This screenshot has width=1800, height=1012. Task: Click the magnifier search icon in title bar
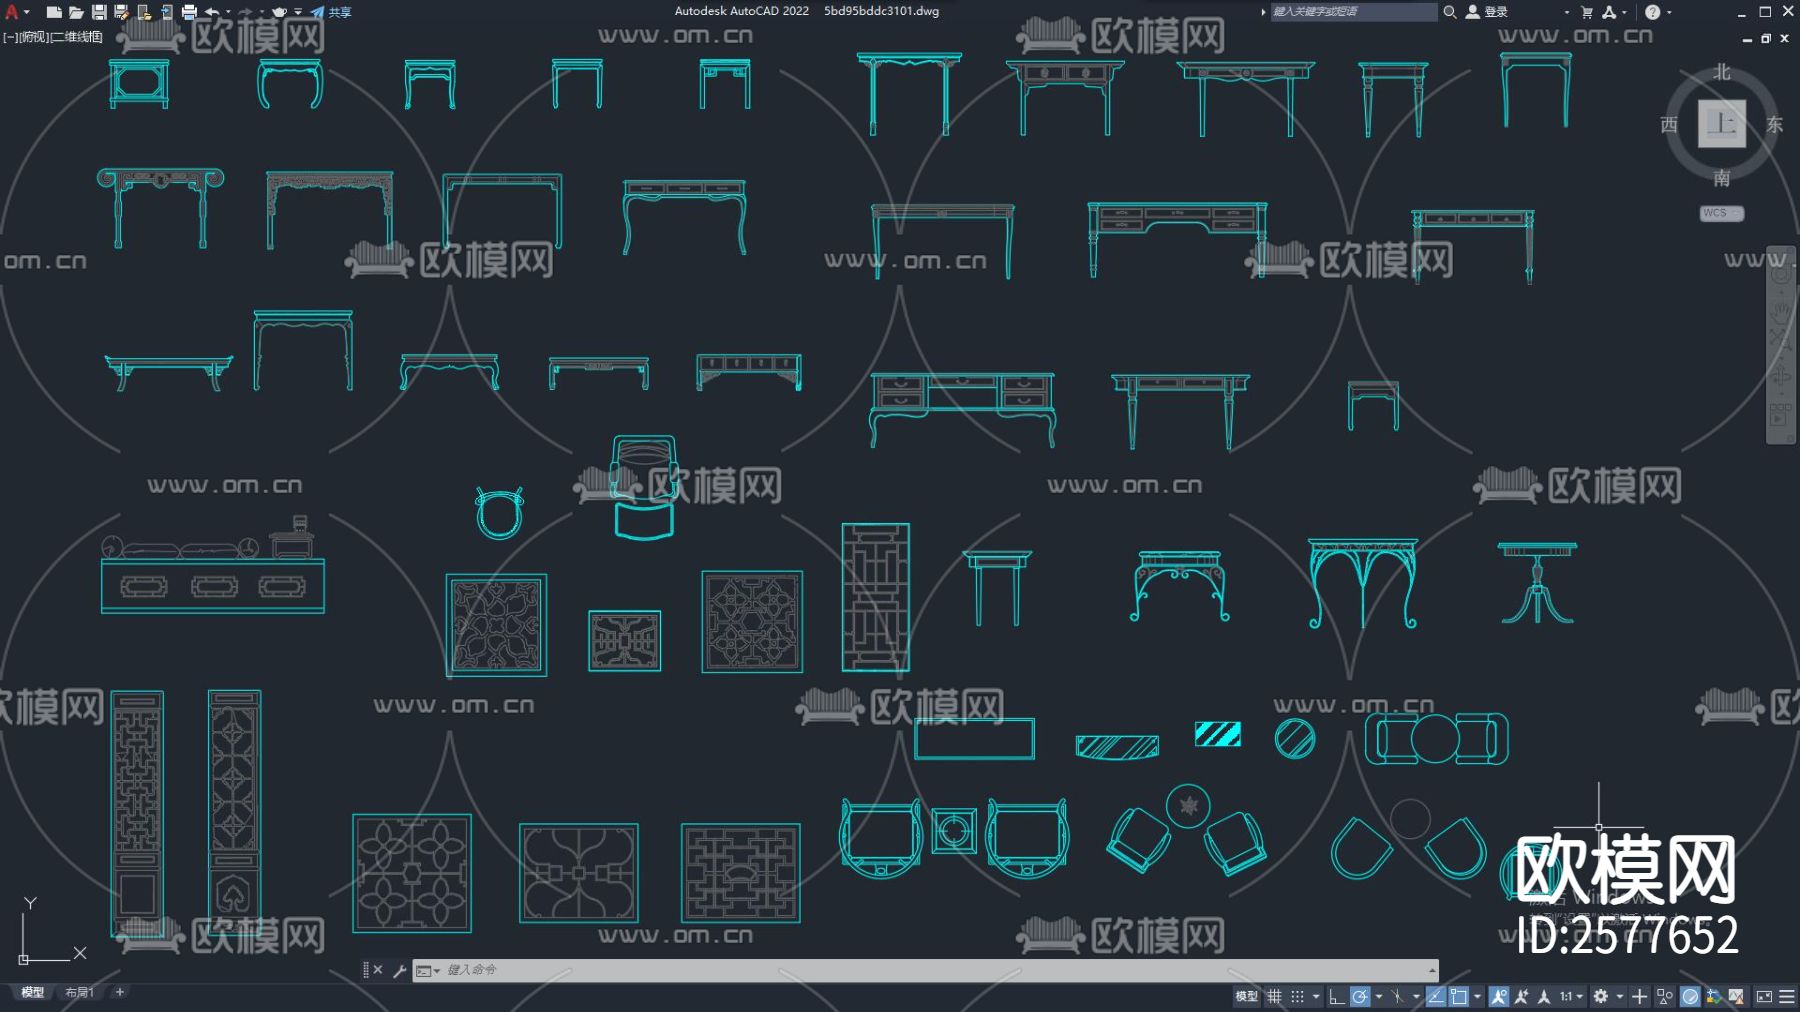pyautogui.click(x=1449, y=12)
